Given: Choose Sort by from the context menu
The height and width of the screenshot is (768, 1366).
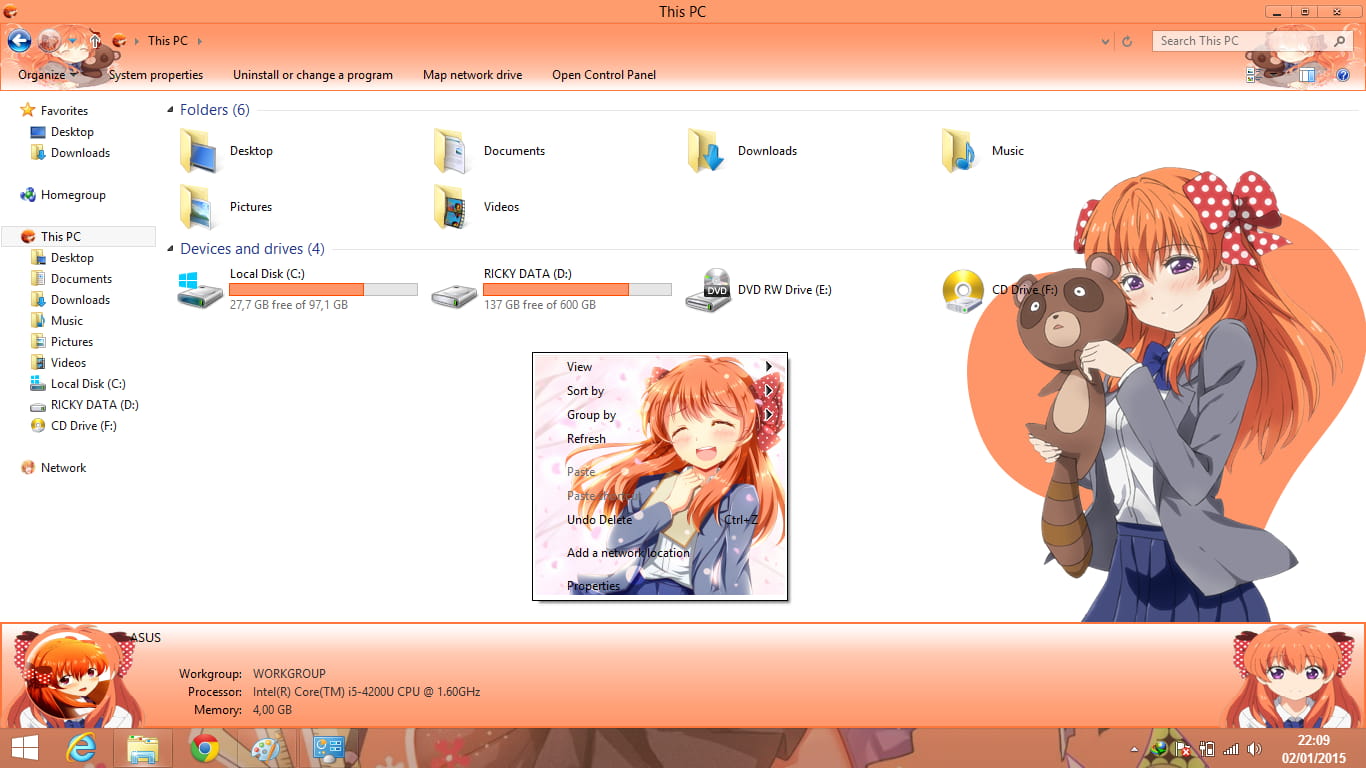Looking at the screenshot, I should tap(584, 391).
